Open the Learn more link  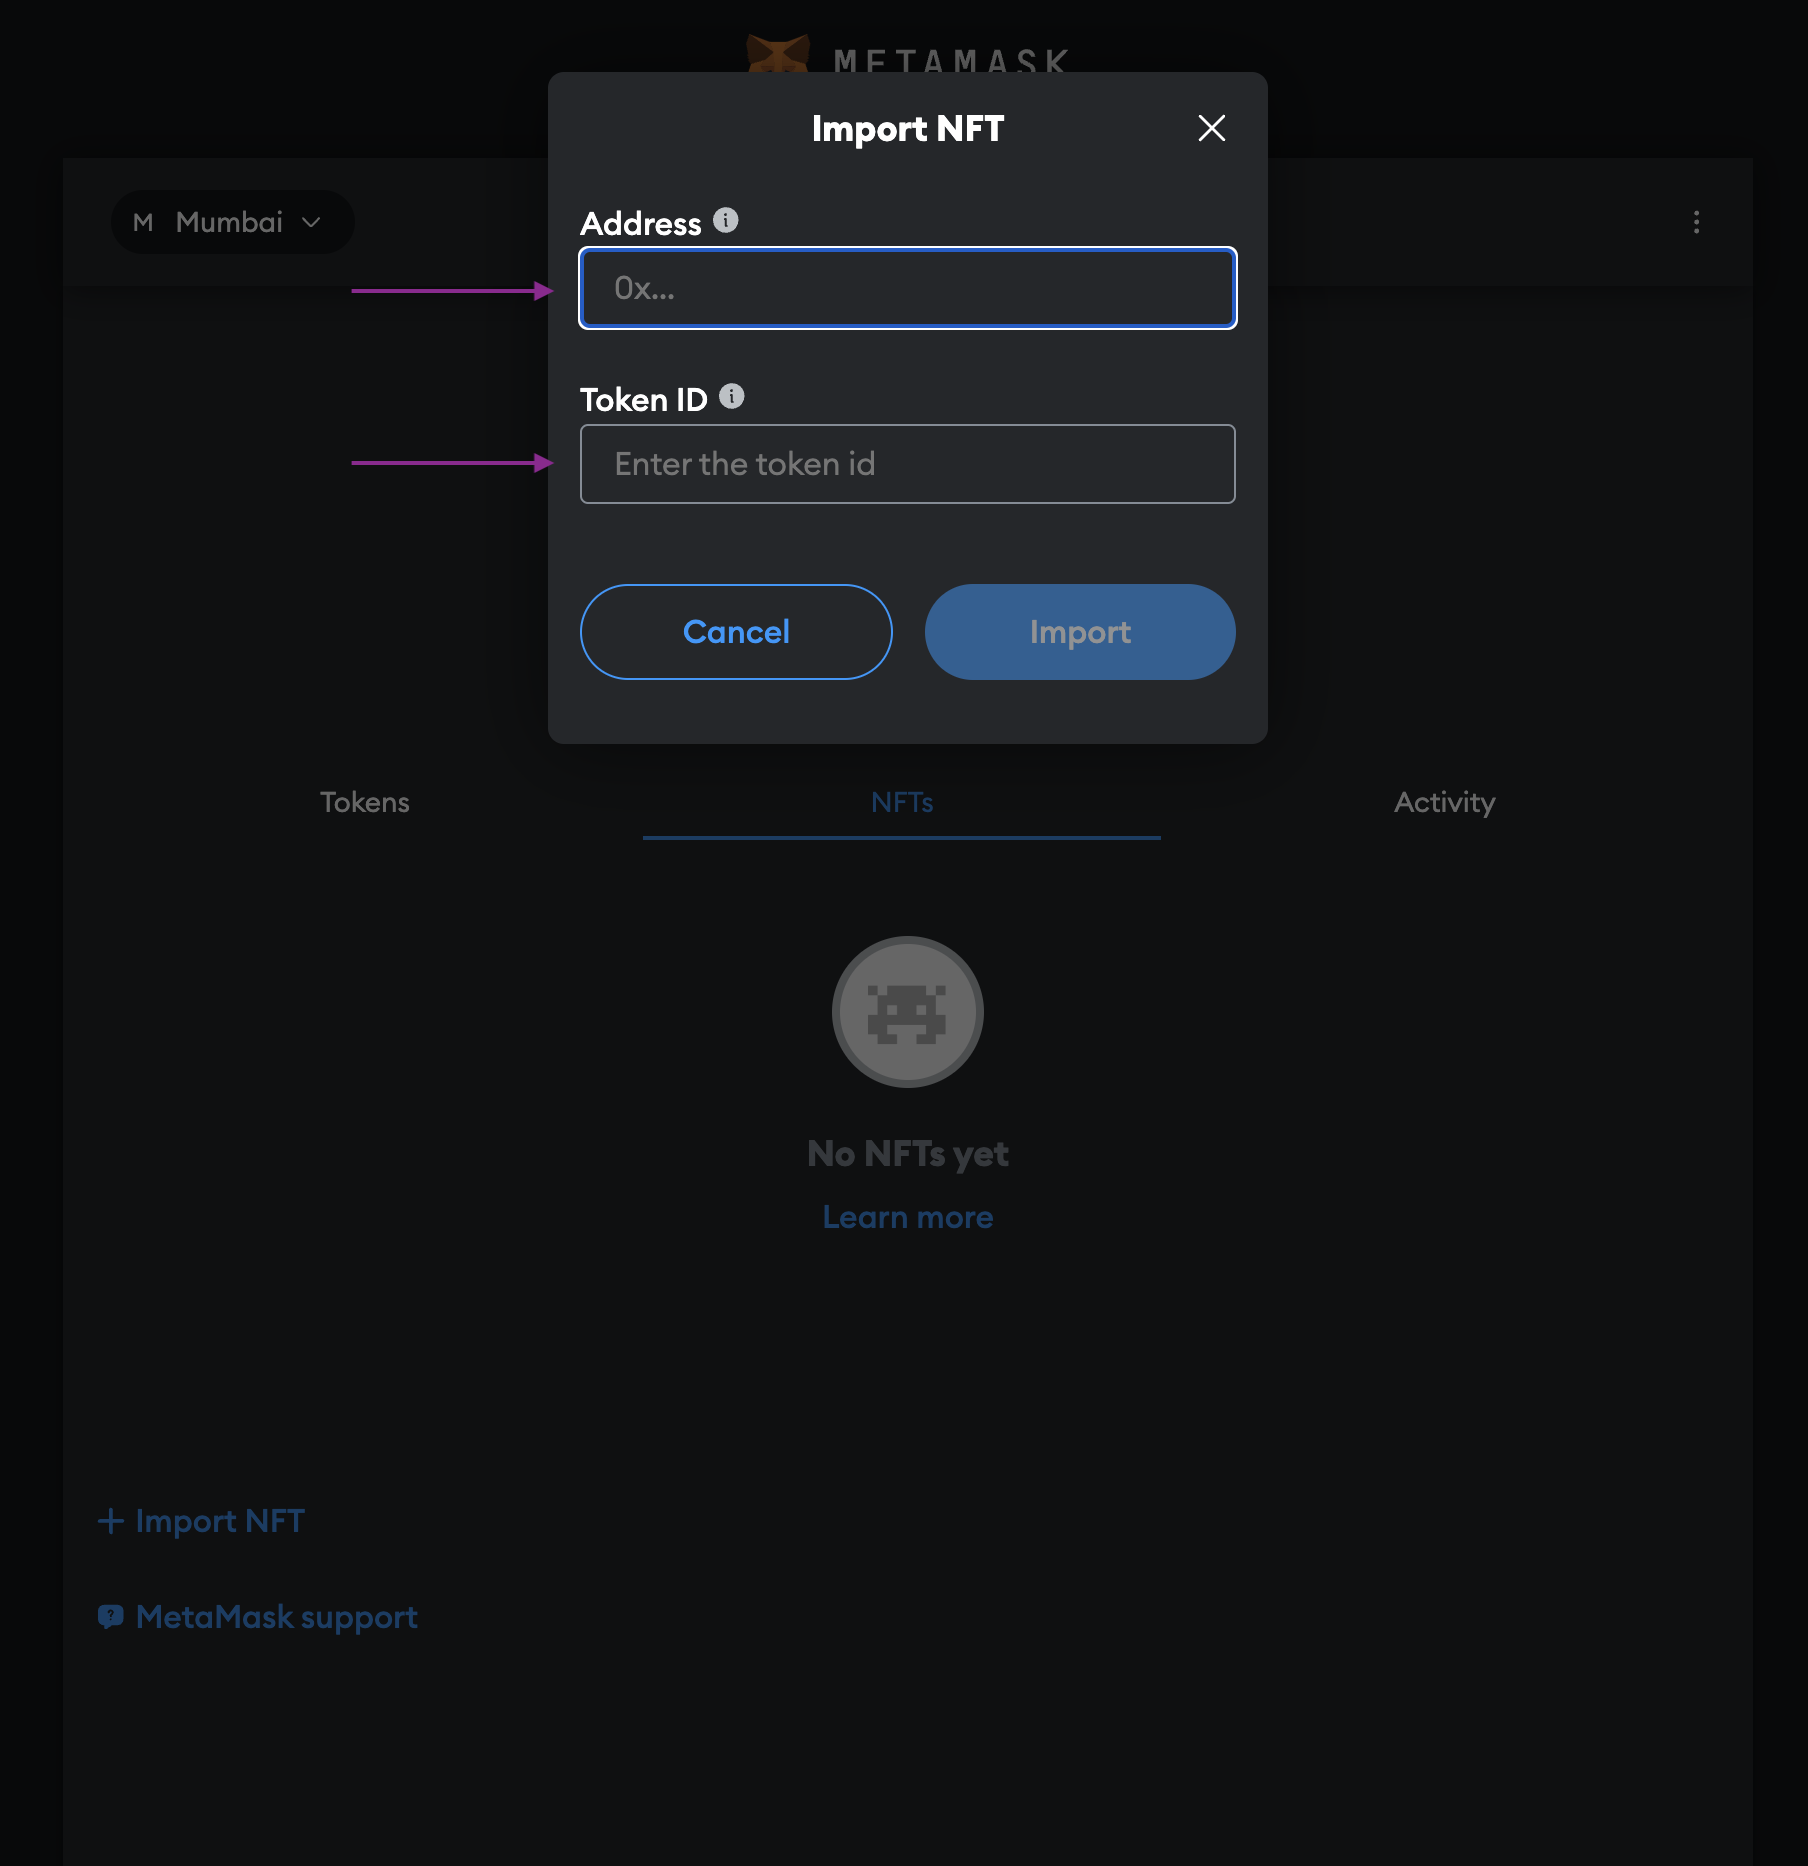908,1217
